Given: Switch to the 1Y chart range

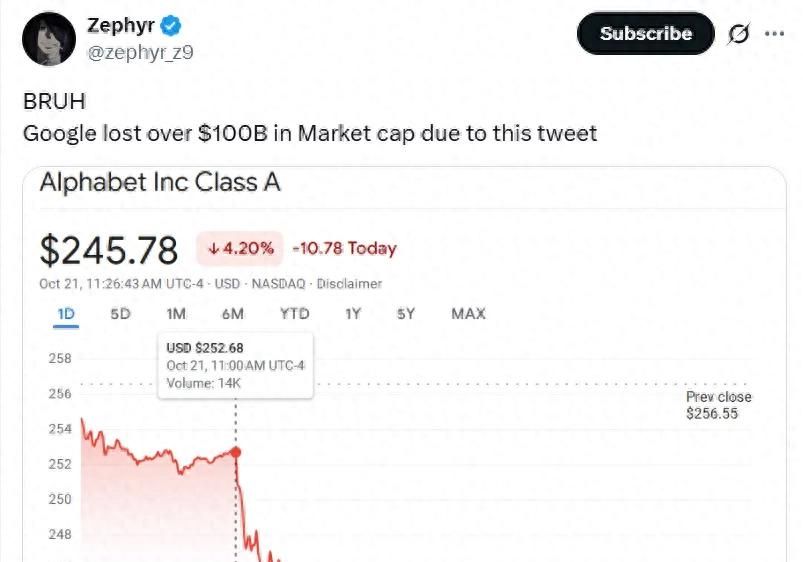Looking at the screenshot, I should pos(353,314).
